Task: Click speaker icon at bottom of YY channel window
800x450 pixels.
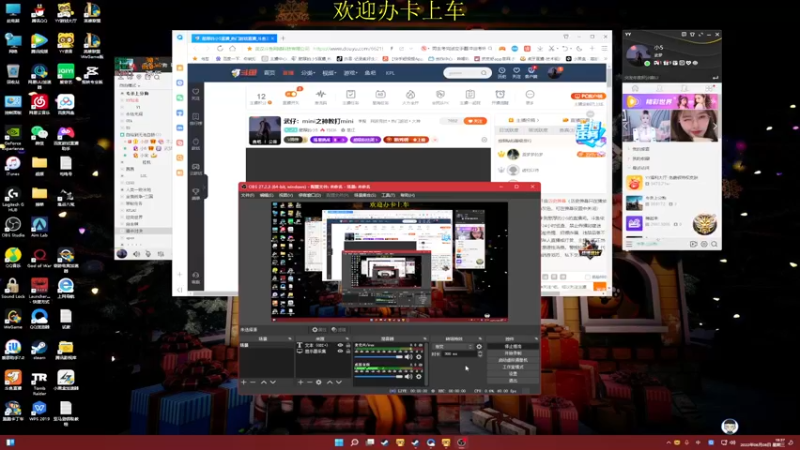Action: (x=137, y=254)
